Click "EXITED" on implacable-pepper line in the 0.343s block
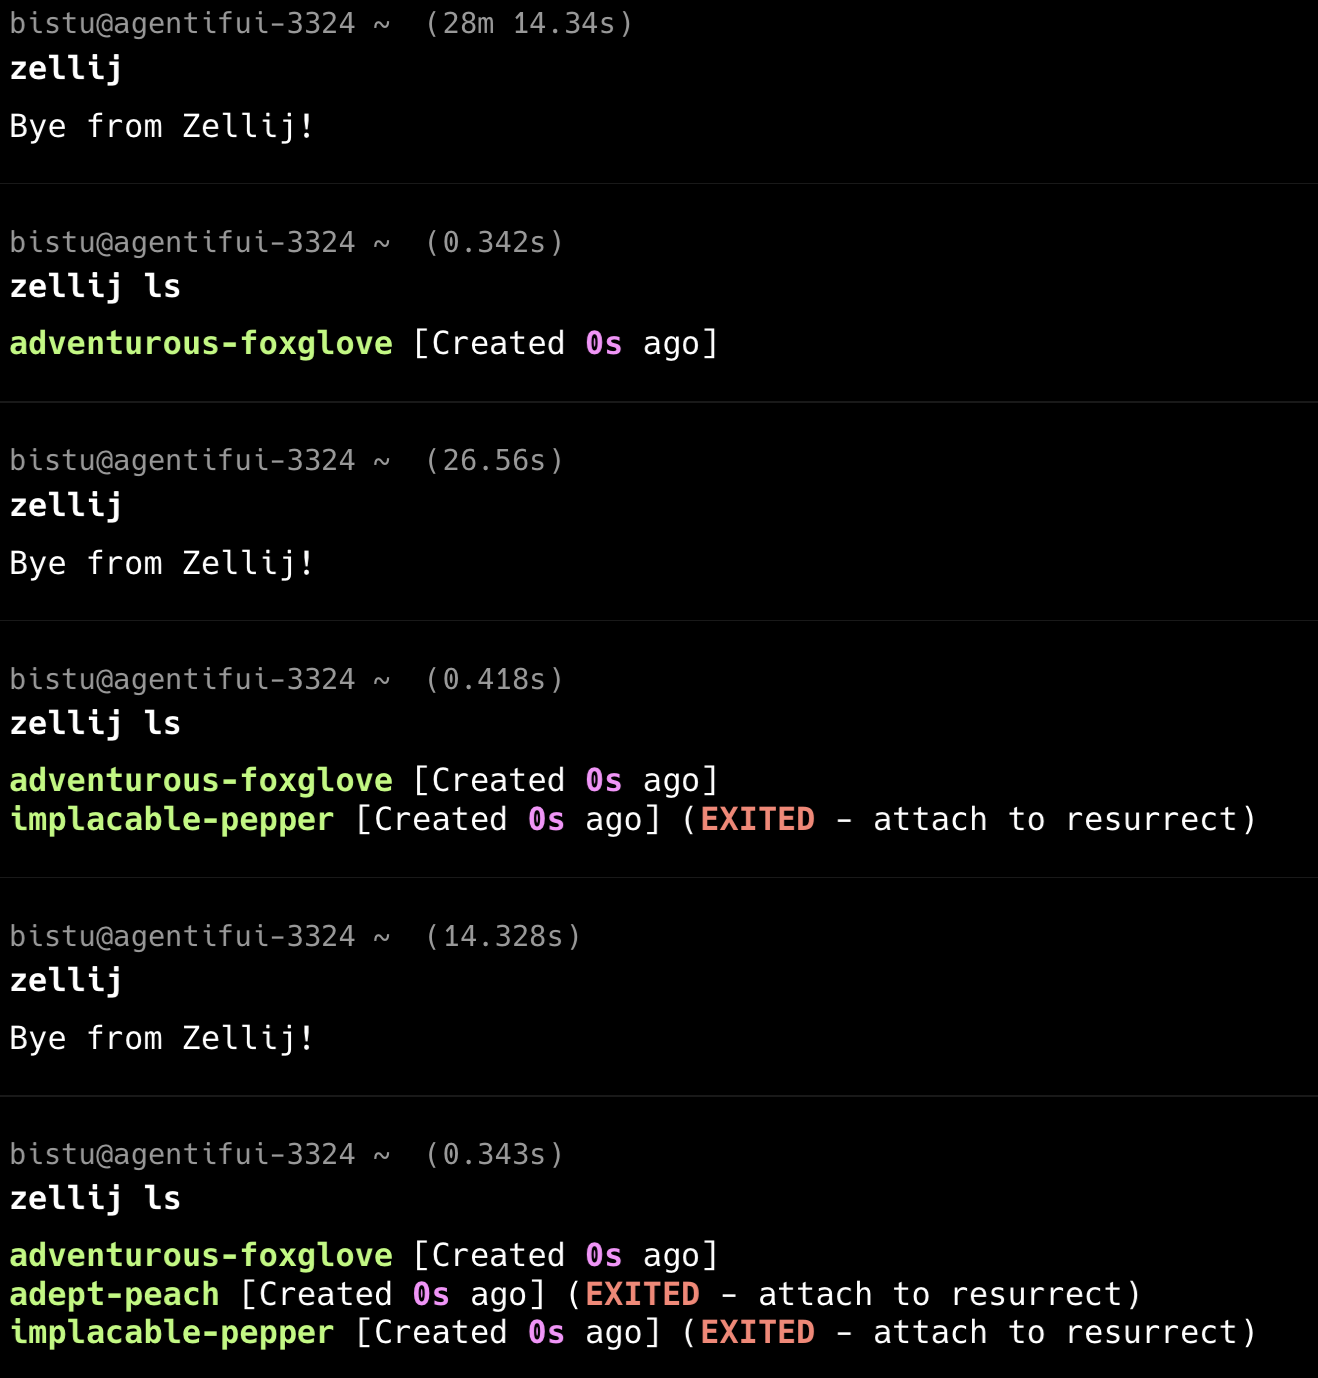1318x1378 pixels. coord(758,1332)
